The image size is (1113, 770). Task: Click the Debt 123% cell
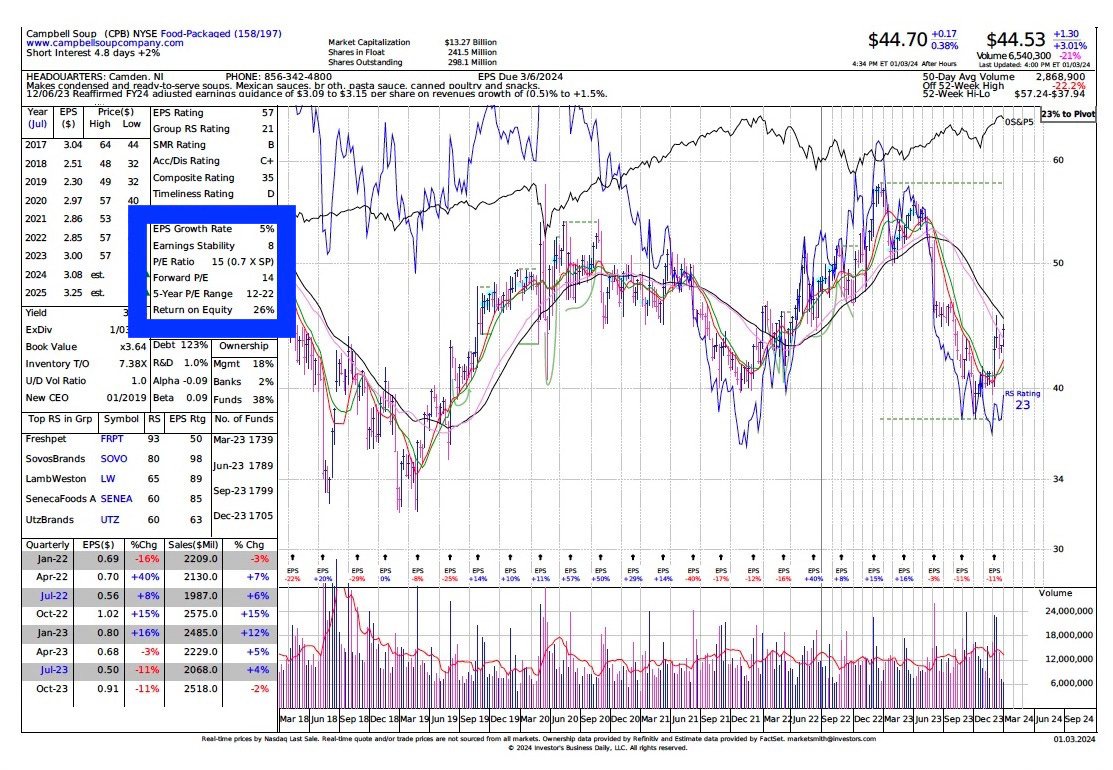180,345
